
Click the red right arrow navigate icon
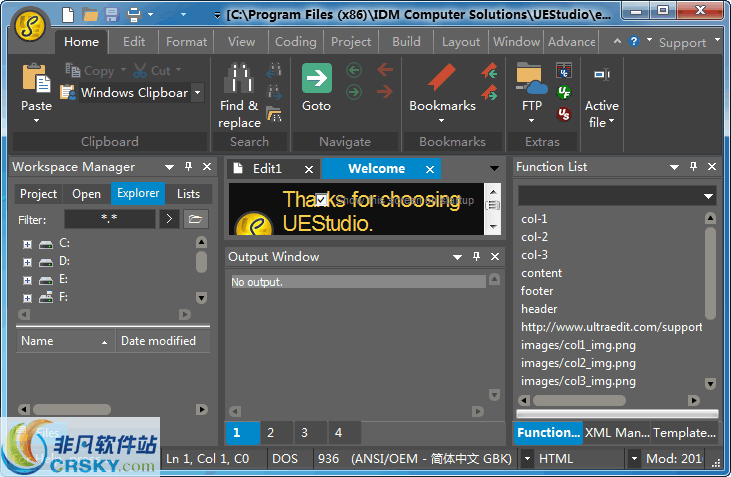385,92
